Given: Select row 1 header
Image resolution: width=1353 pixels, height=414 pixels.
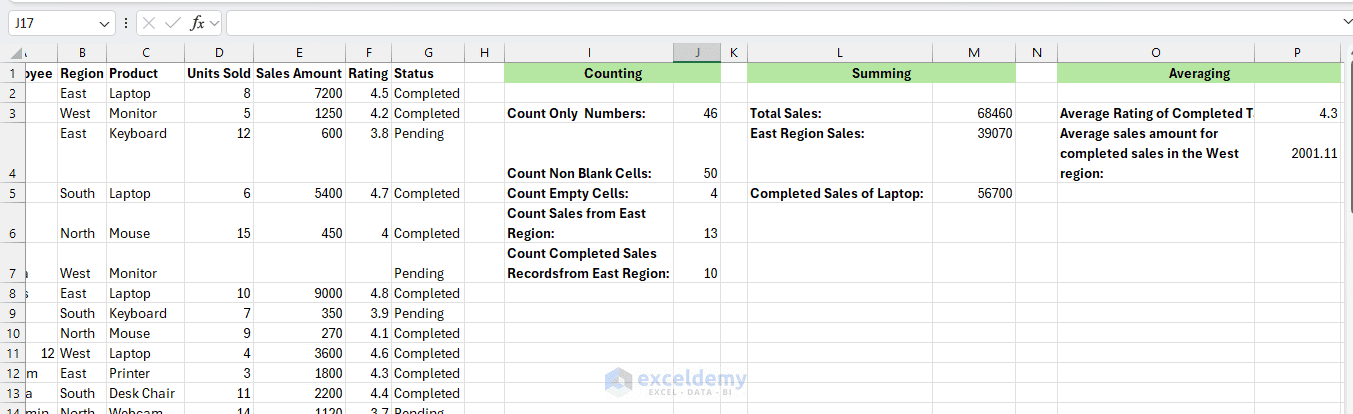Looking at the screenshot, I should point(14,73).
